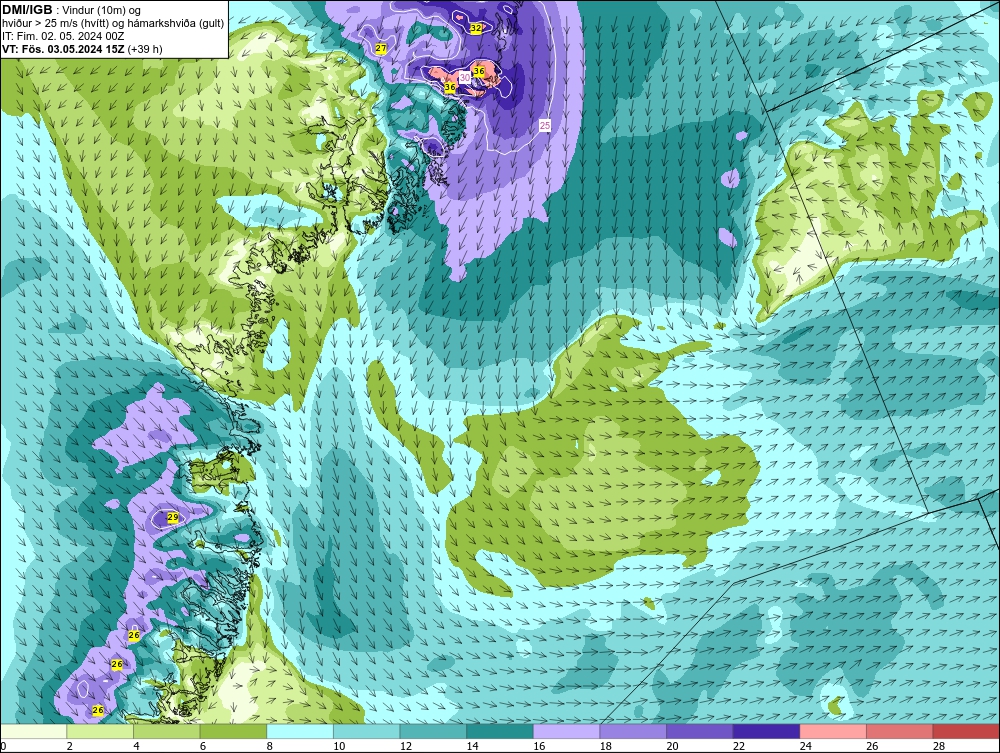Select the 2–4 m/s light green legend swatch
The width and height of the screenshot is (1000, 753).
tap(99, 731)
